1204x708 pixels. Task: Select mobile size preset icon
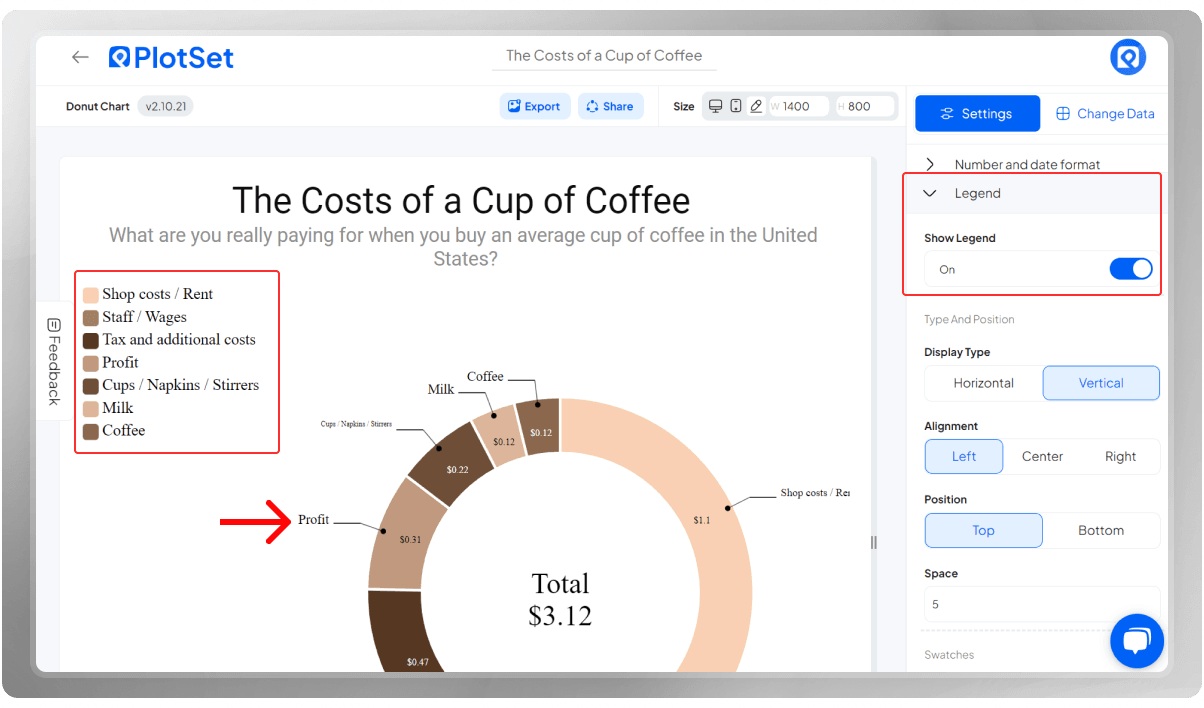pos(736,106)
